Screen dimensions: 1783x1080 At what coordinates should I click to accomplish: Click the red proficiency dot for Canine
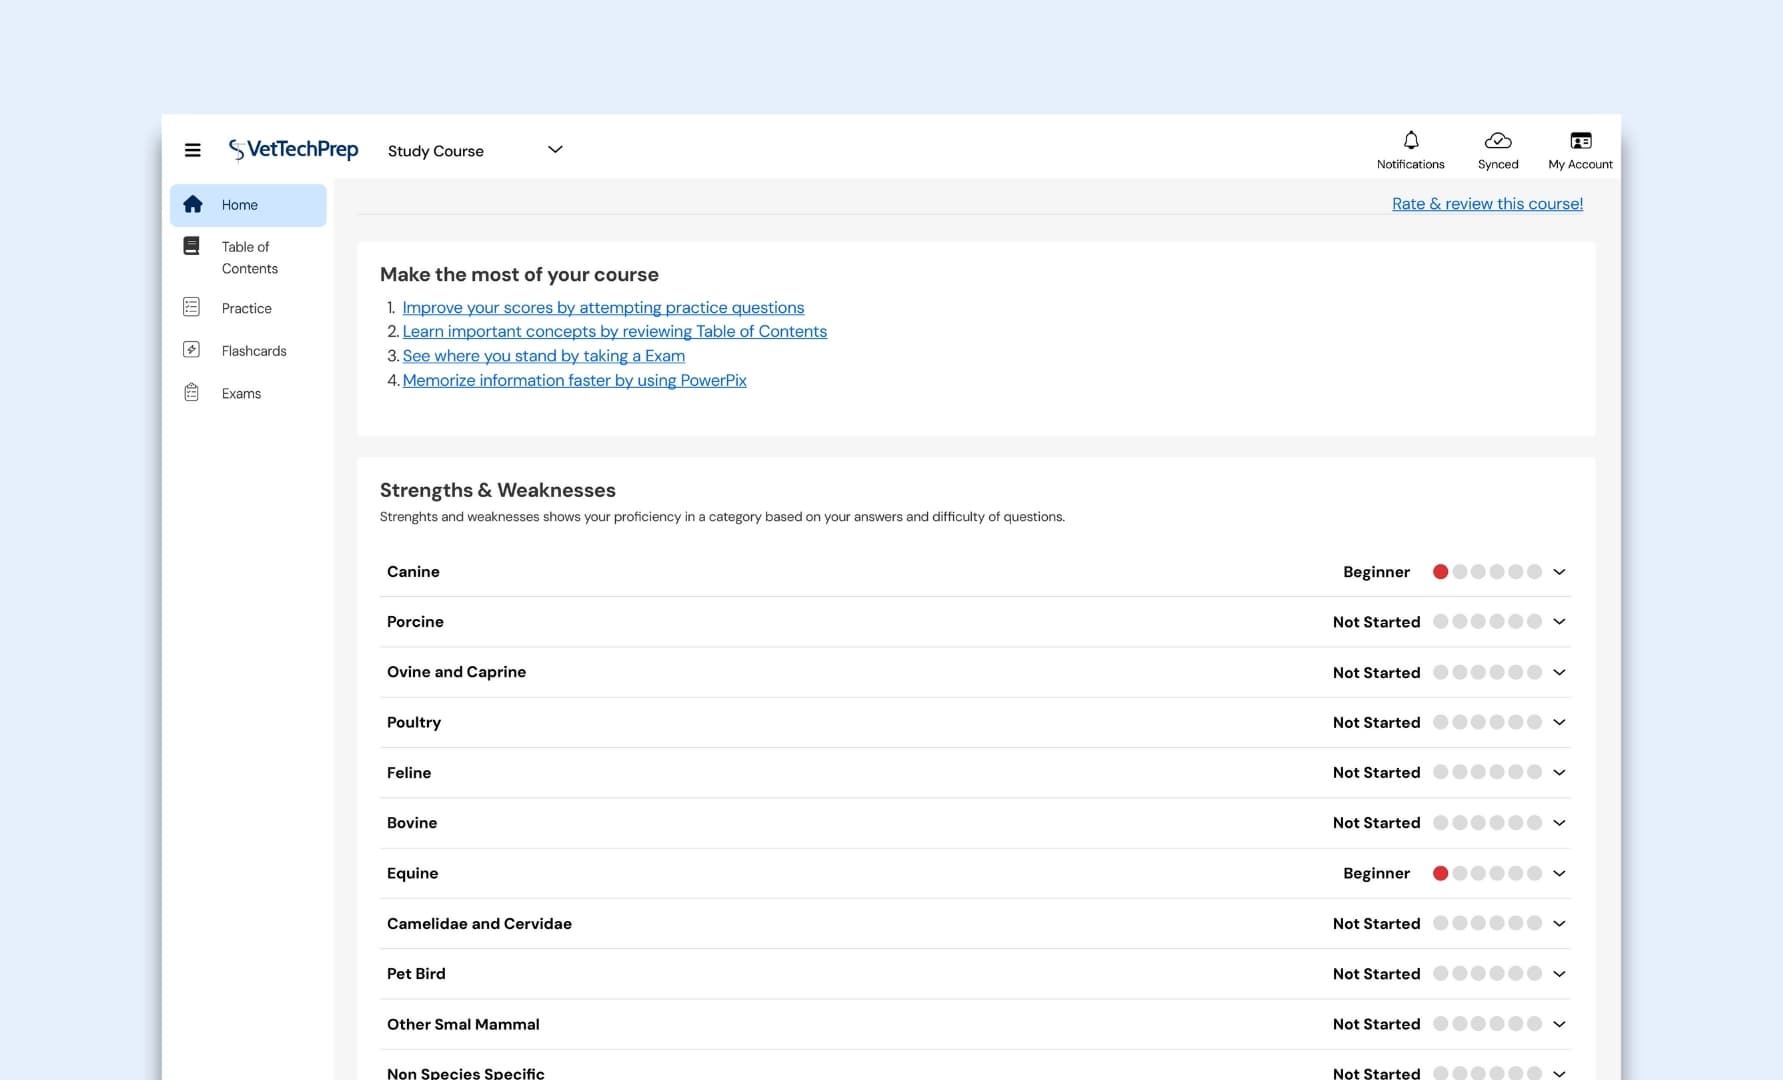coord(1440,572)
